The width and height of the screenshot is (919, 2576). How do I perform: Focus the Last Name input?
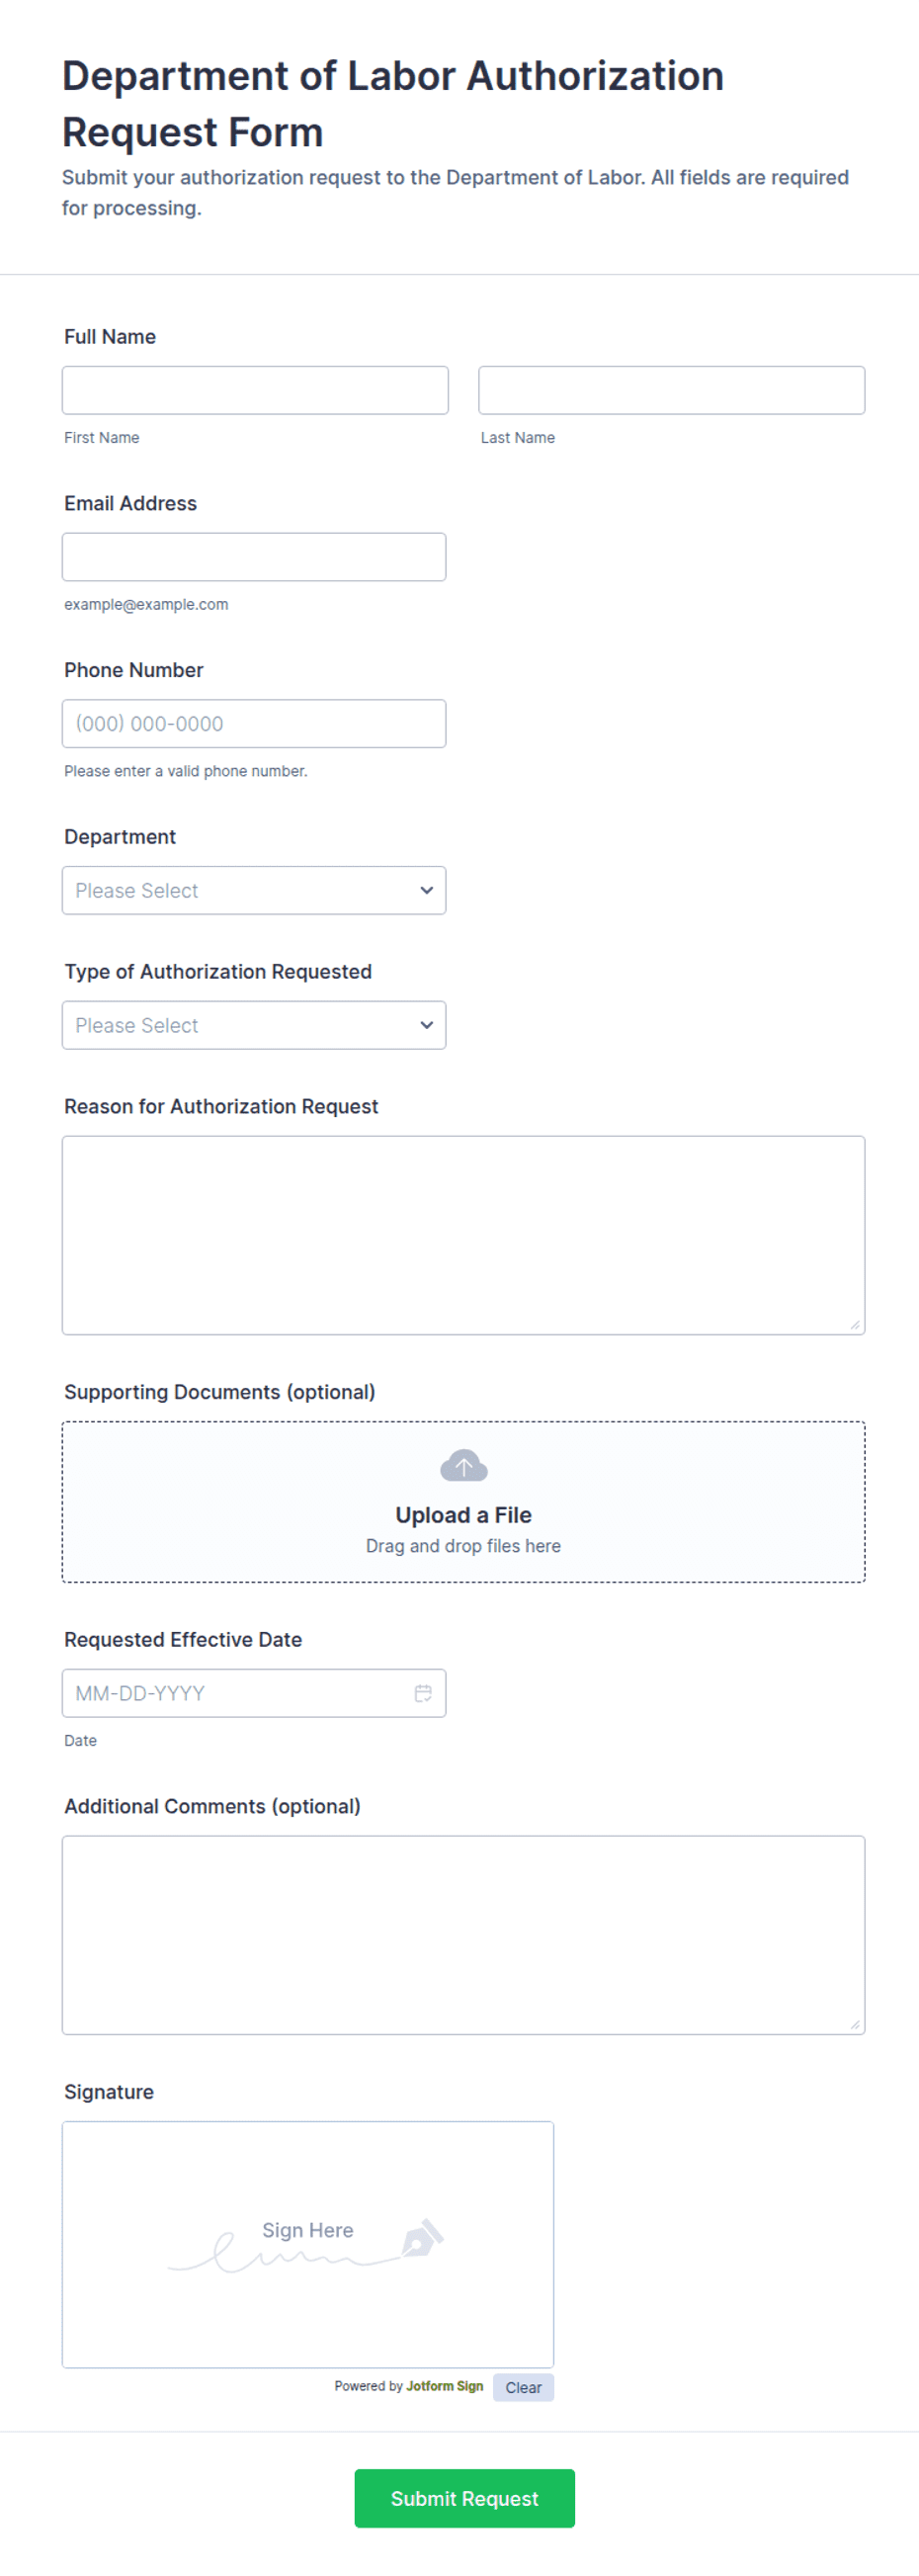click(671, 390)
